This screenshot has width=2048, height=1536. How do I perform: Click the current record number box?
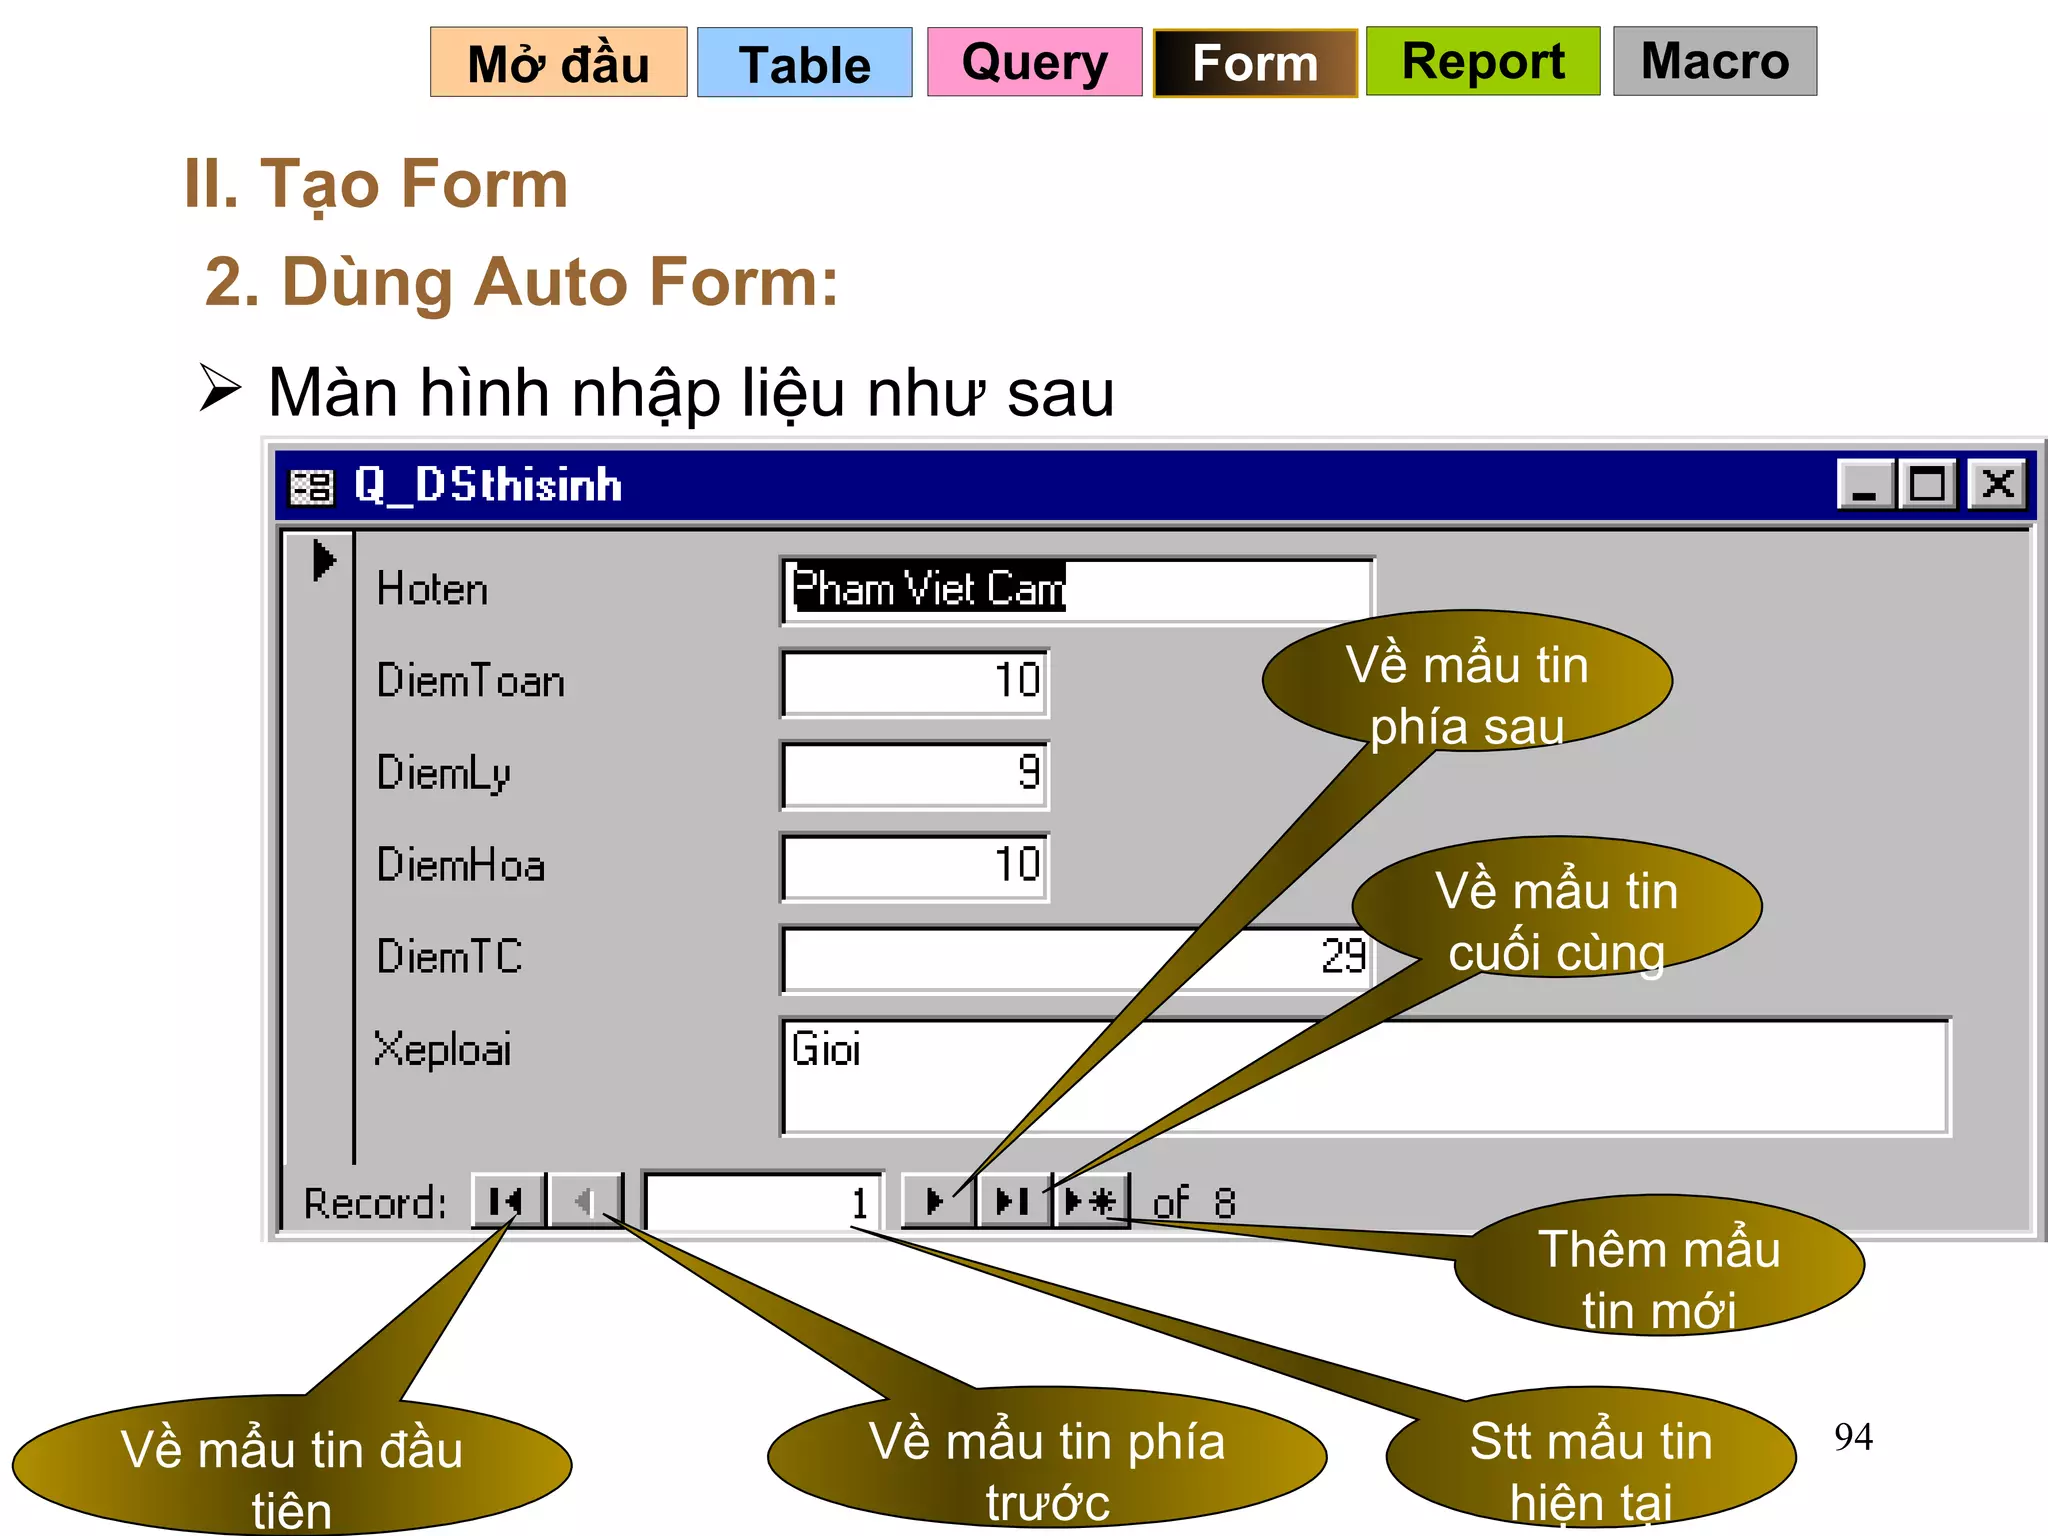(x=763, y=1200)
